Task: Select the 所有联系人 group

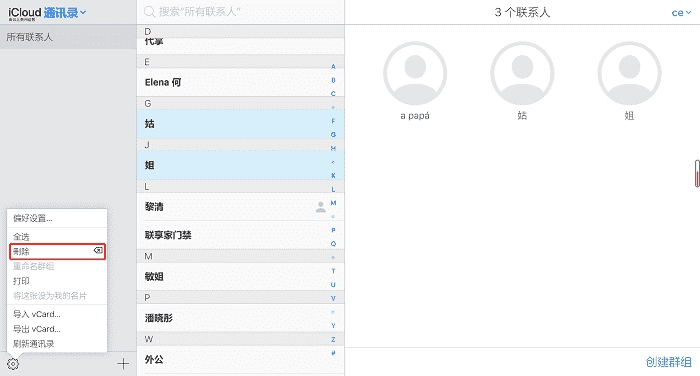Action: (68, 37)
